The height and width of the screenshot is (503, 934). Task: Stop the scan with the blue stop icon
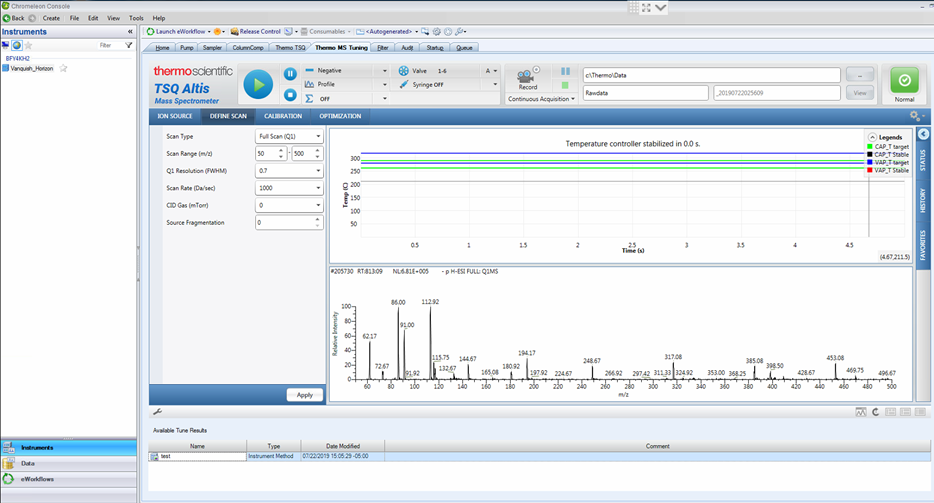[290, 95]
